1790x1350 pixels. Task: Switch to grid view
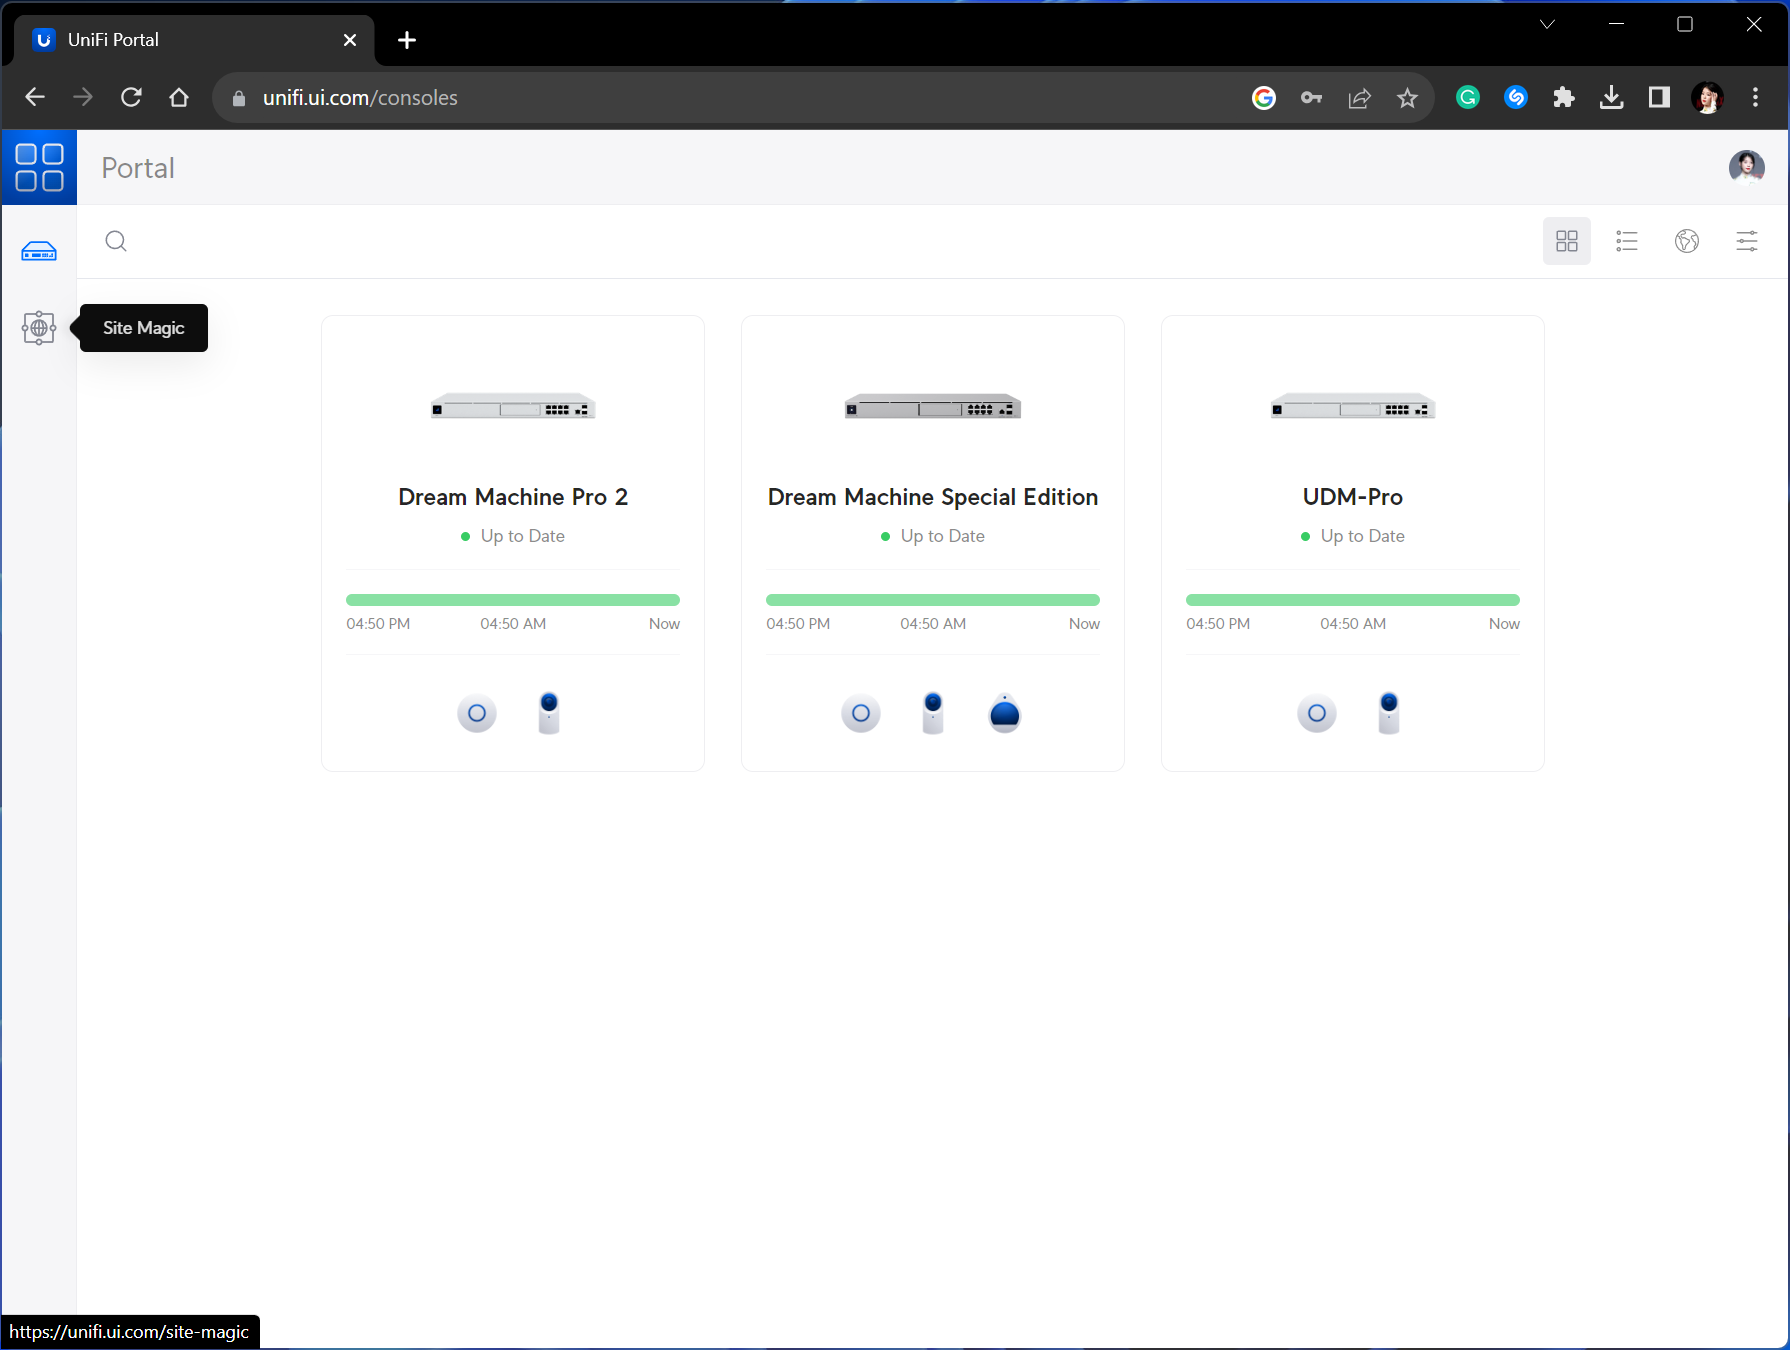pos(1567,241)
